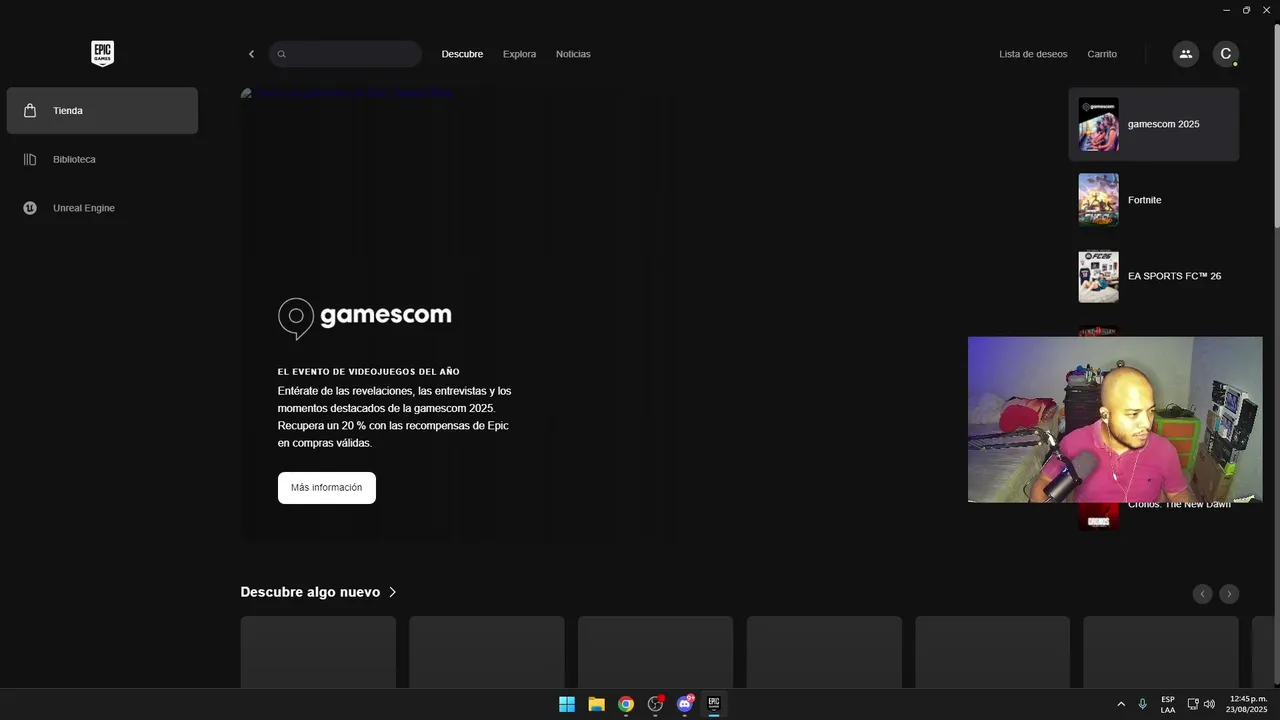Show hidden system tray icons
This screenshot has width=1280, height=720.
[x=1121, y=704]
